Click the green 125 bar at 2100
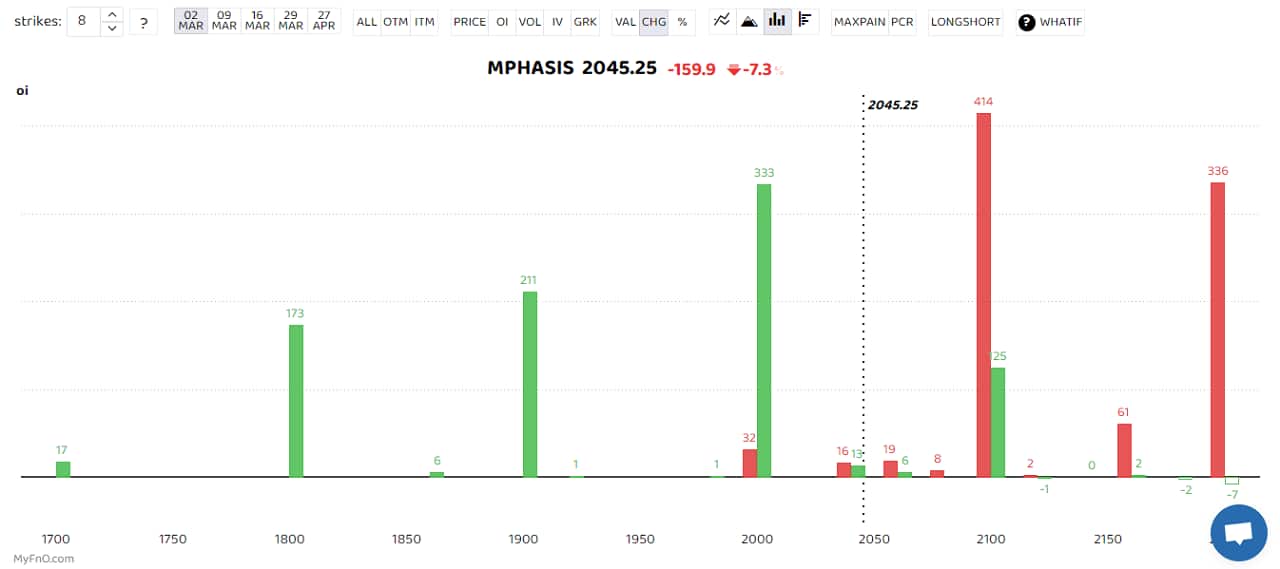 pos(998,422)
